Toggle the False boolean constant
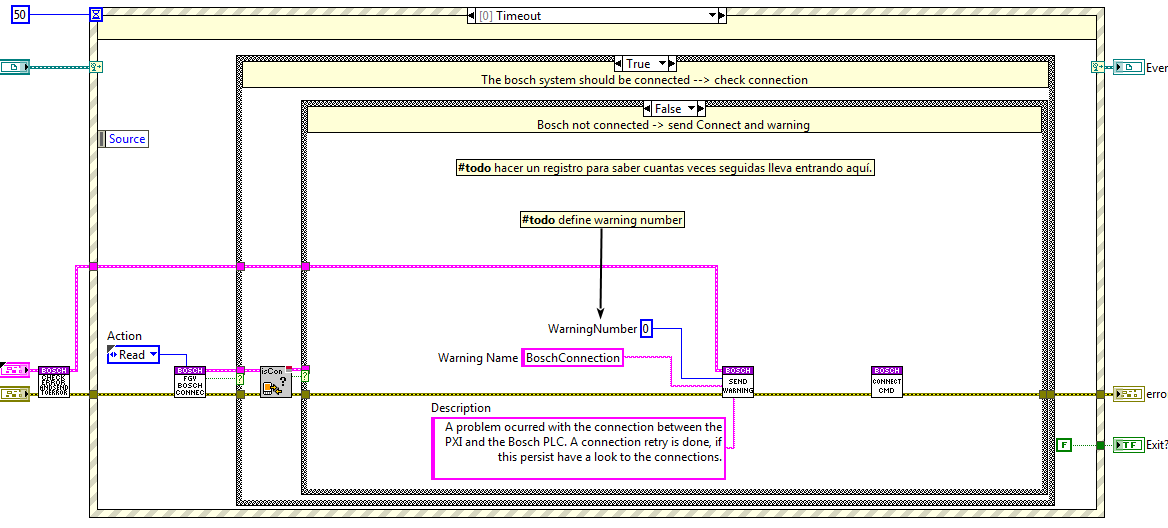This screenshot has width=1168, height=528. 1064,445
